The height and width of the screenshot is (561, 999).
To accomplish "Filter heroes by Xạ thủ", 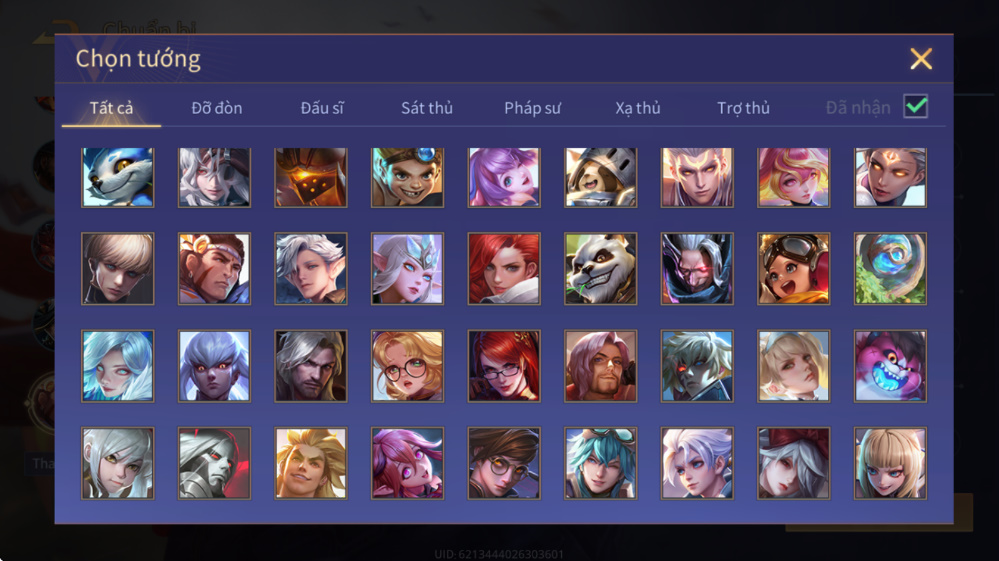I will click(638, 108).
